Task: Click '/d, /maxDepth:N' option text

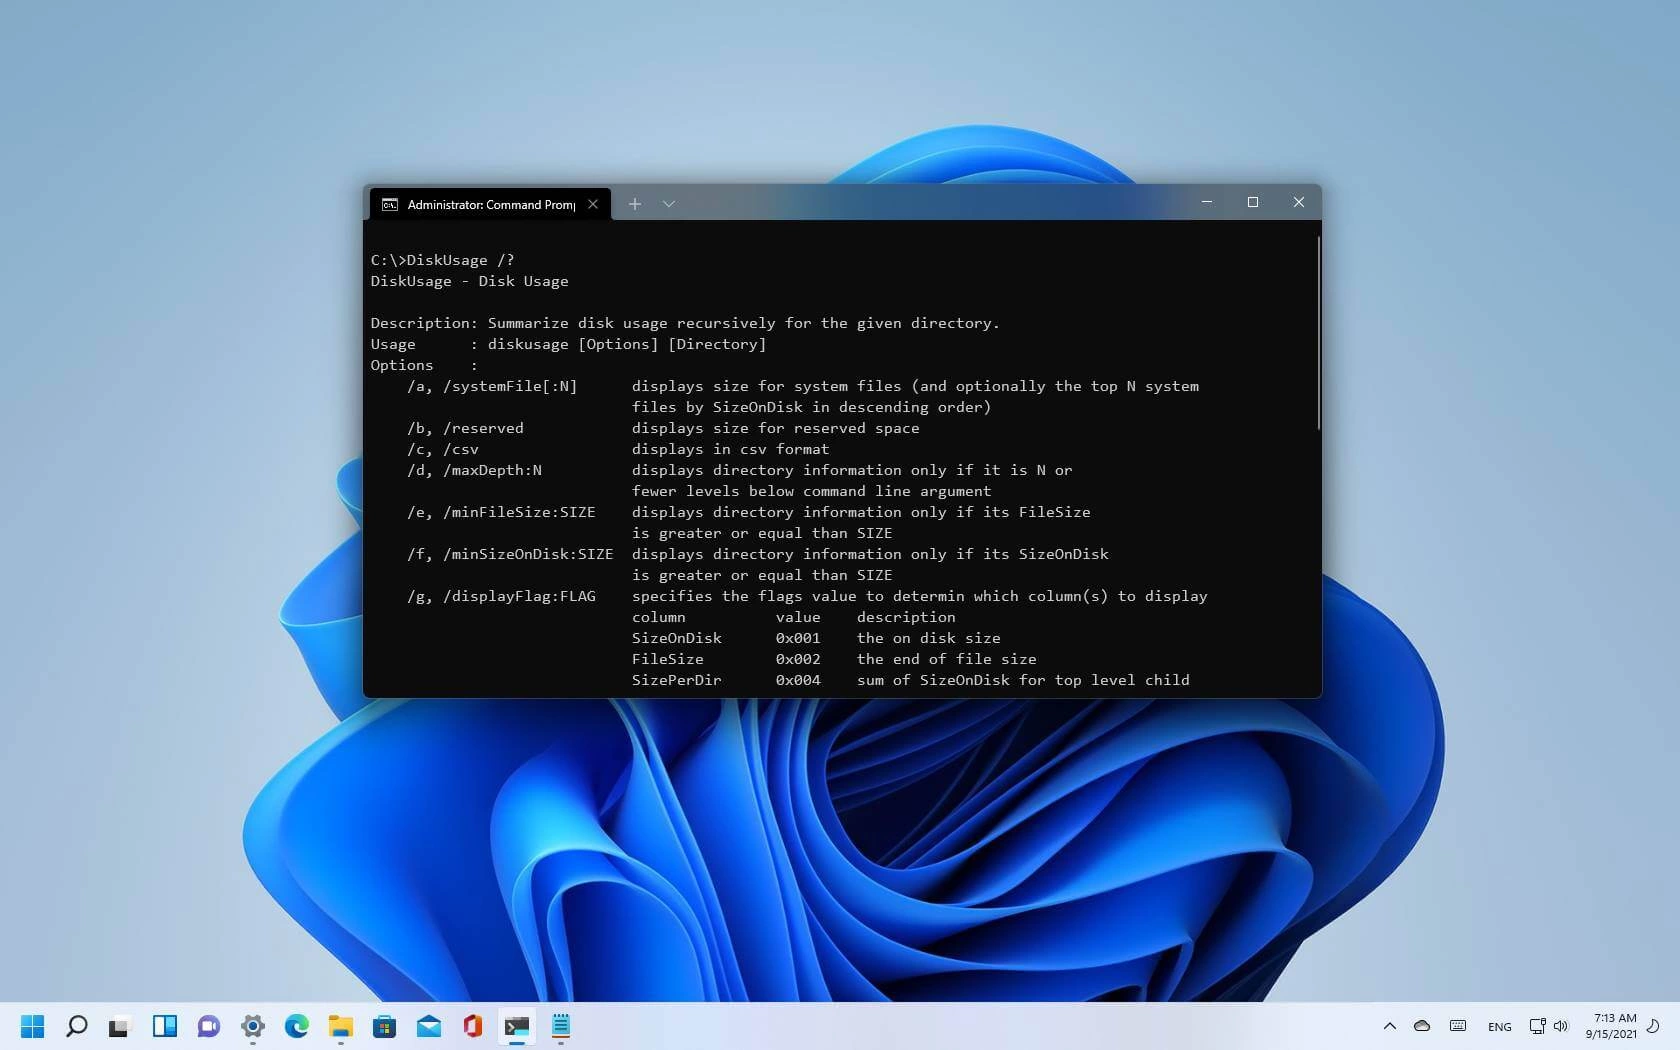Action: [474, 470]
